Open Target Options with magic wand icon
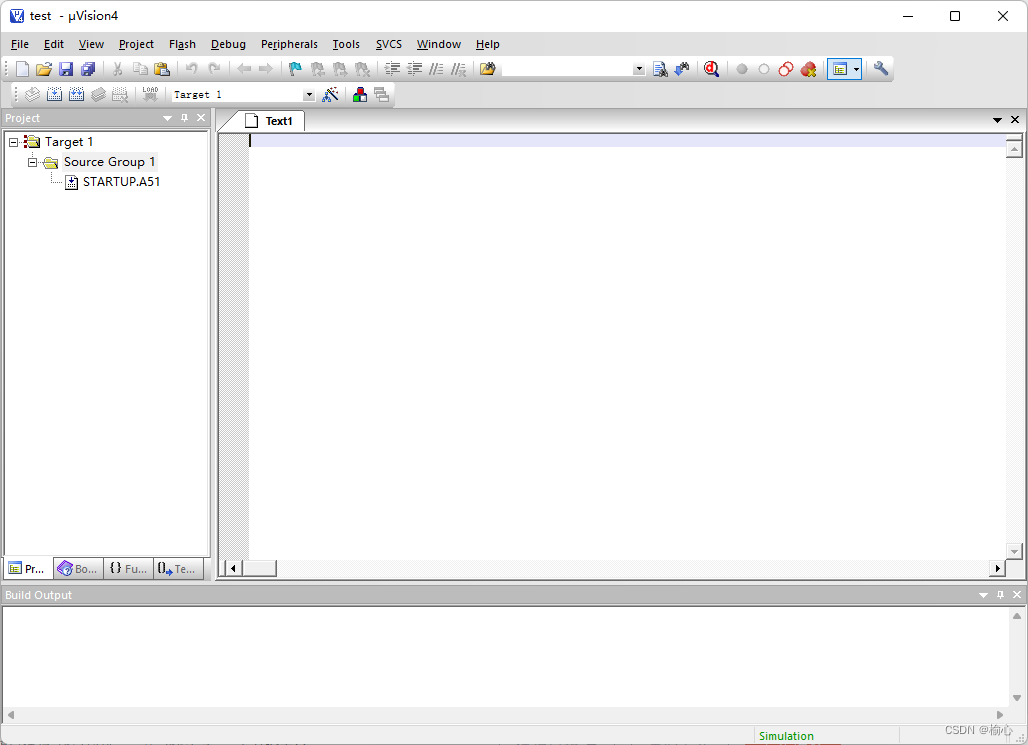Screen dimensions: 1028x745 [330, 94]
